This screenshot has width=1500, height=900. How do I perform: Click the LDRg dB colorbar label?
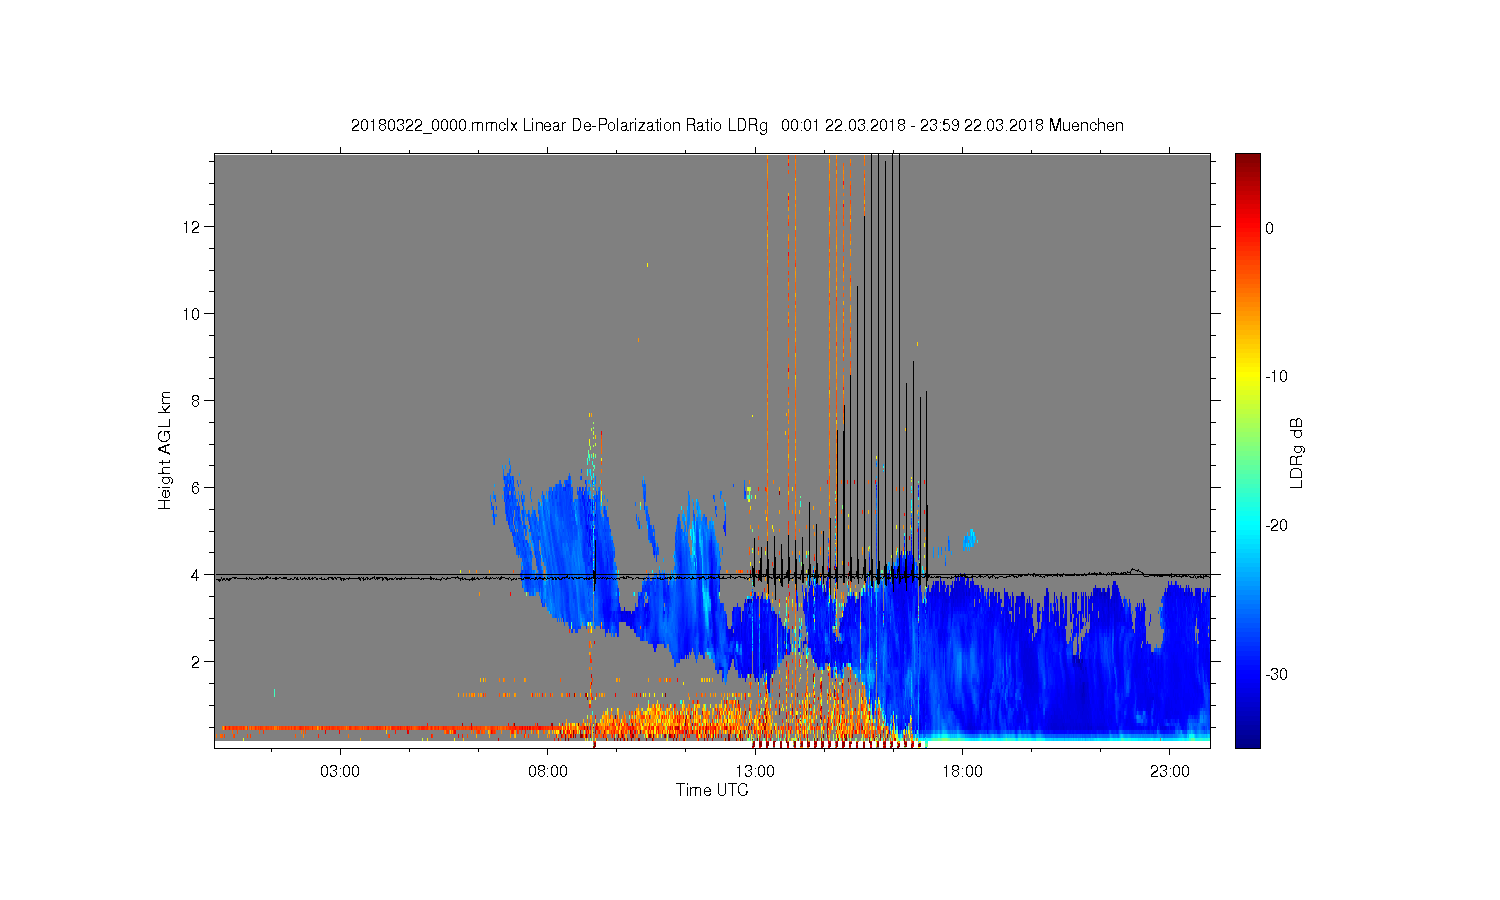(x=1297, y=452)
